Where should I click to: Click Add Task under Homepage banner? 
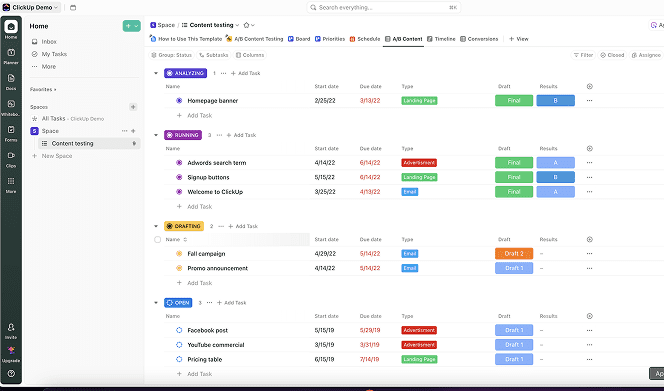195,115
